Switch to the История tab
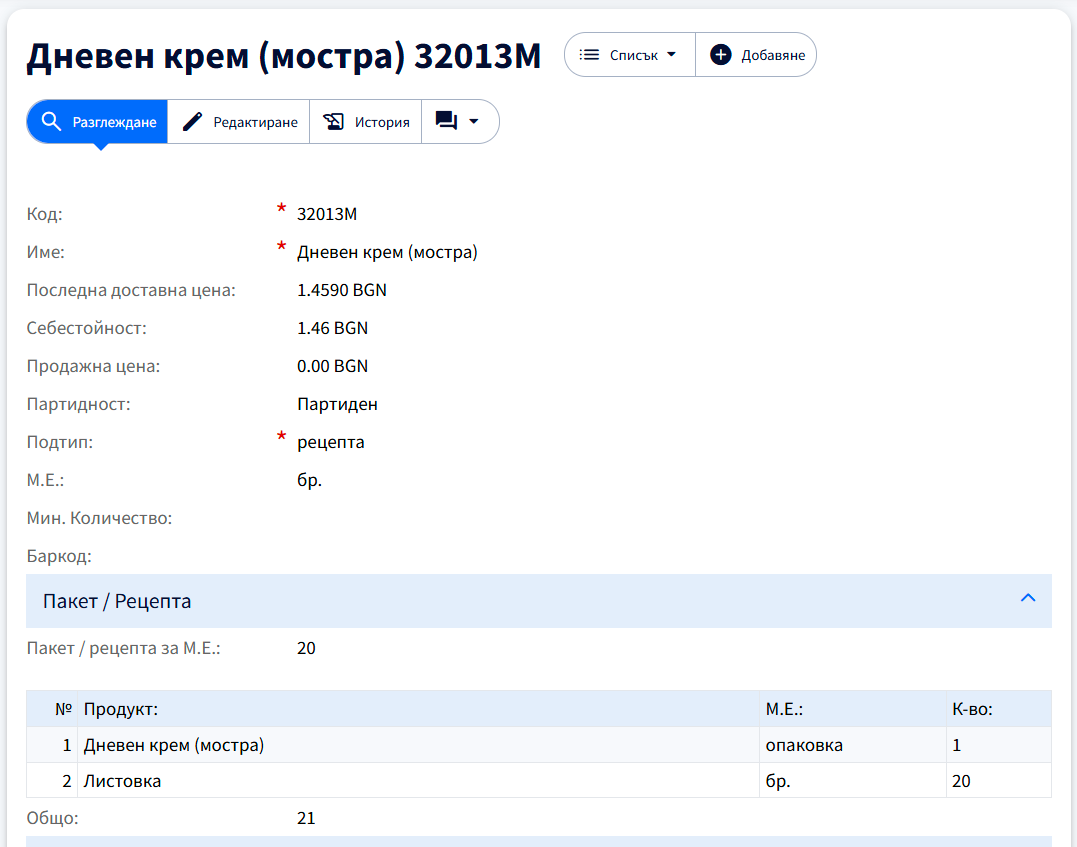Screen dimensions: 1077x847 click(x=366, y=120)
